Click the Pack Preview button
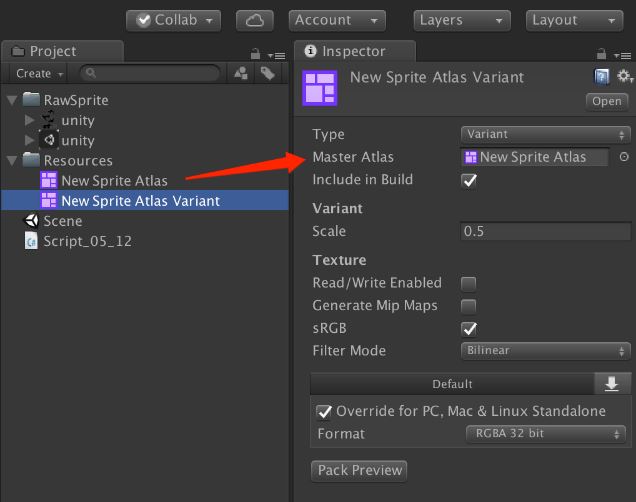The width and height of the screenshot is (636, 502). (359, 470)
